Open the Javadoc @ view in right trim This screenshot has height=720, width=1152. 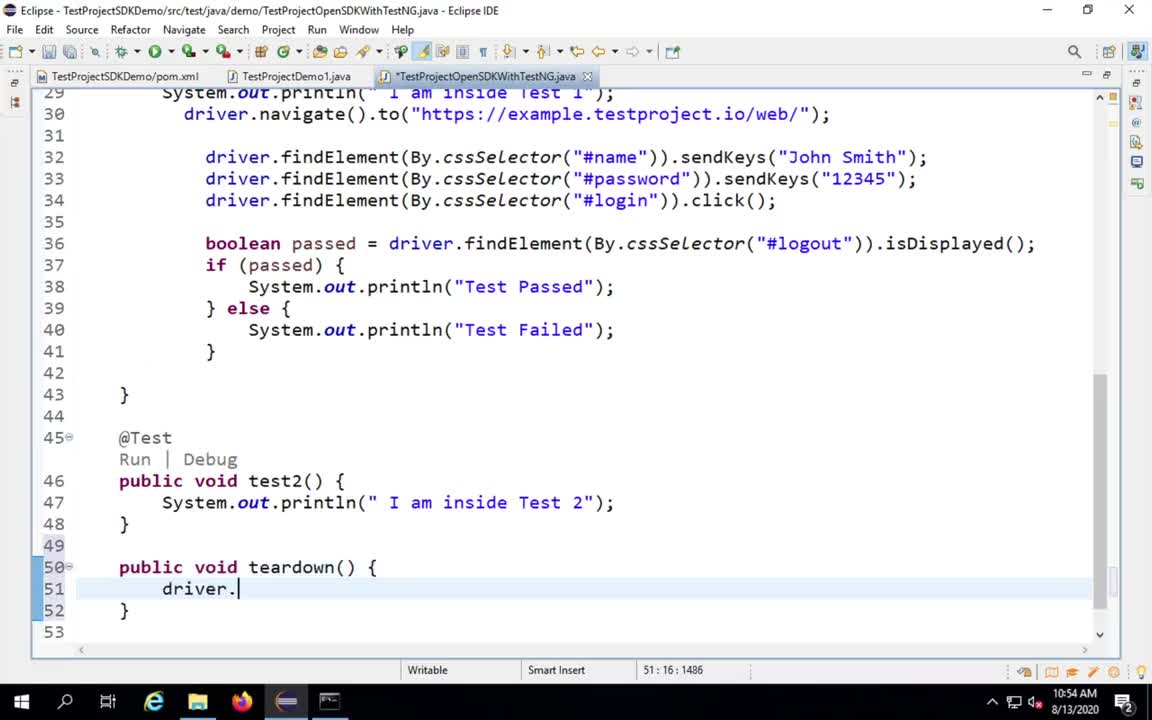coord(1137,123)
